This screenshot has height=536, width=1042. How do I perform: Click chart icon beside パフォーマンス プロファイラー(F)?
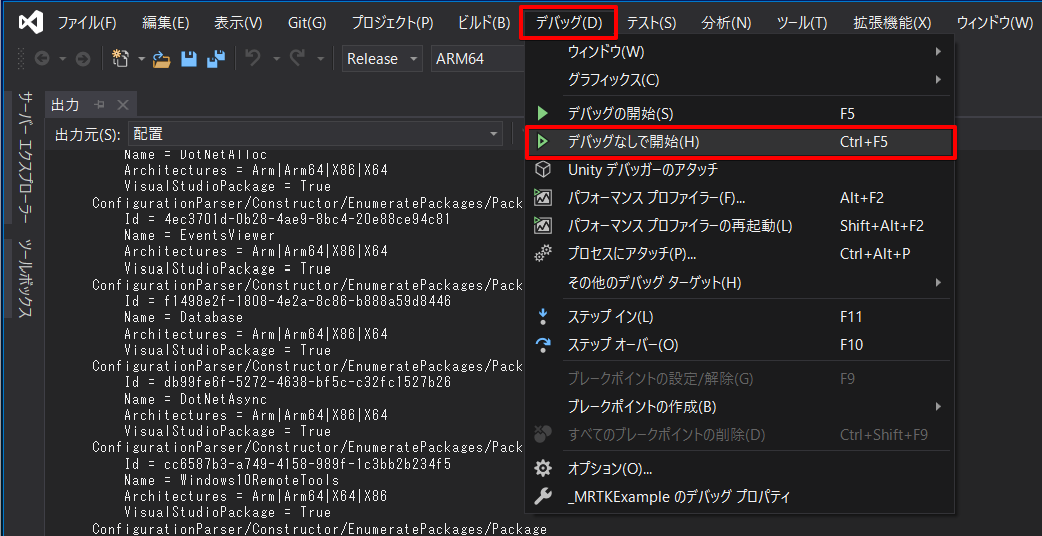click(x=543, y=198)
